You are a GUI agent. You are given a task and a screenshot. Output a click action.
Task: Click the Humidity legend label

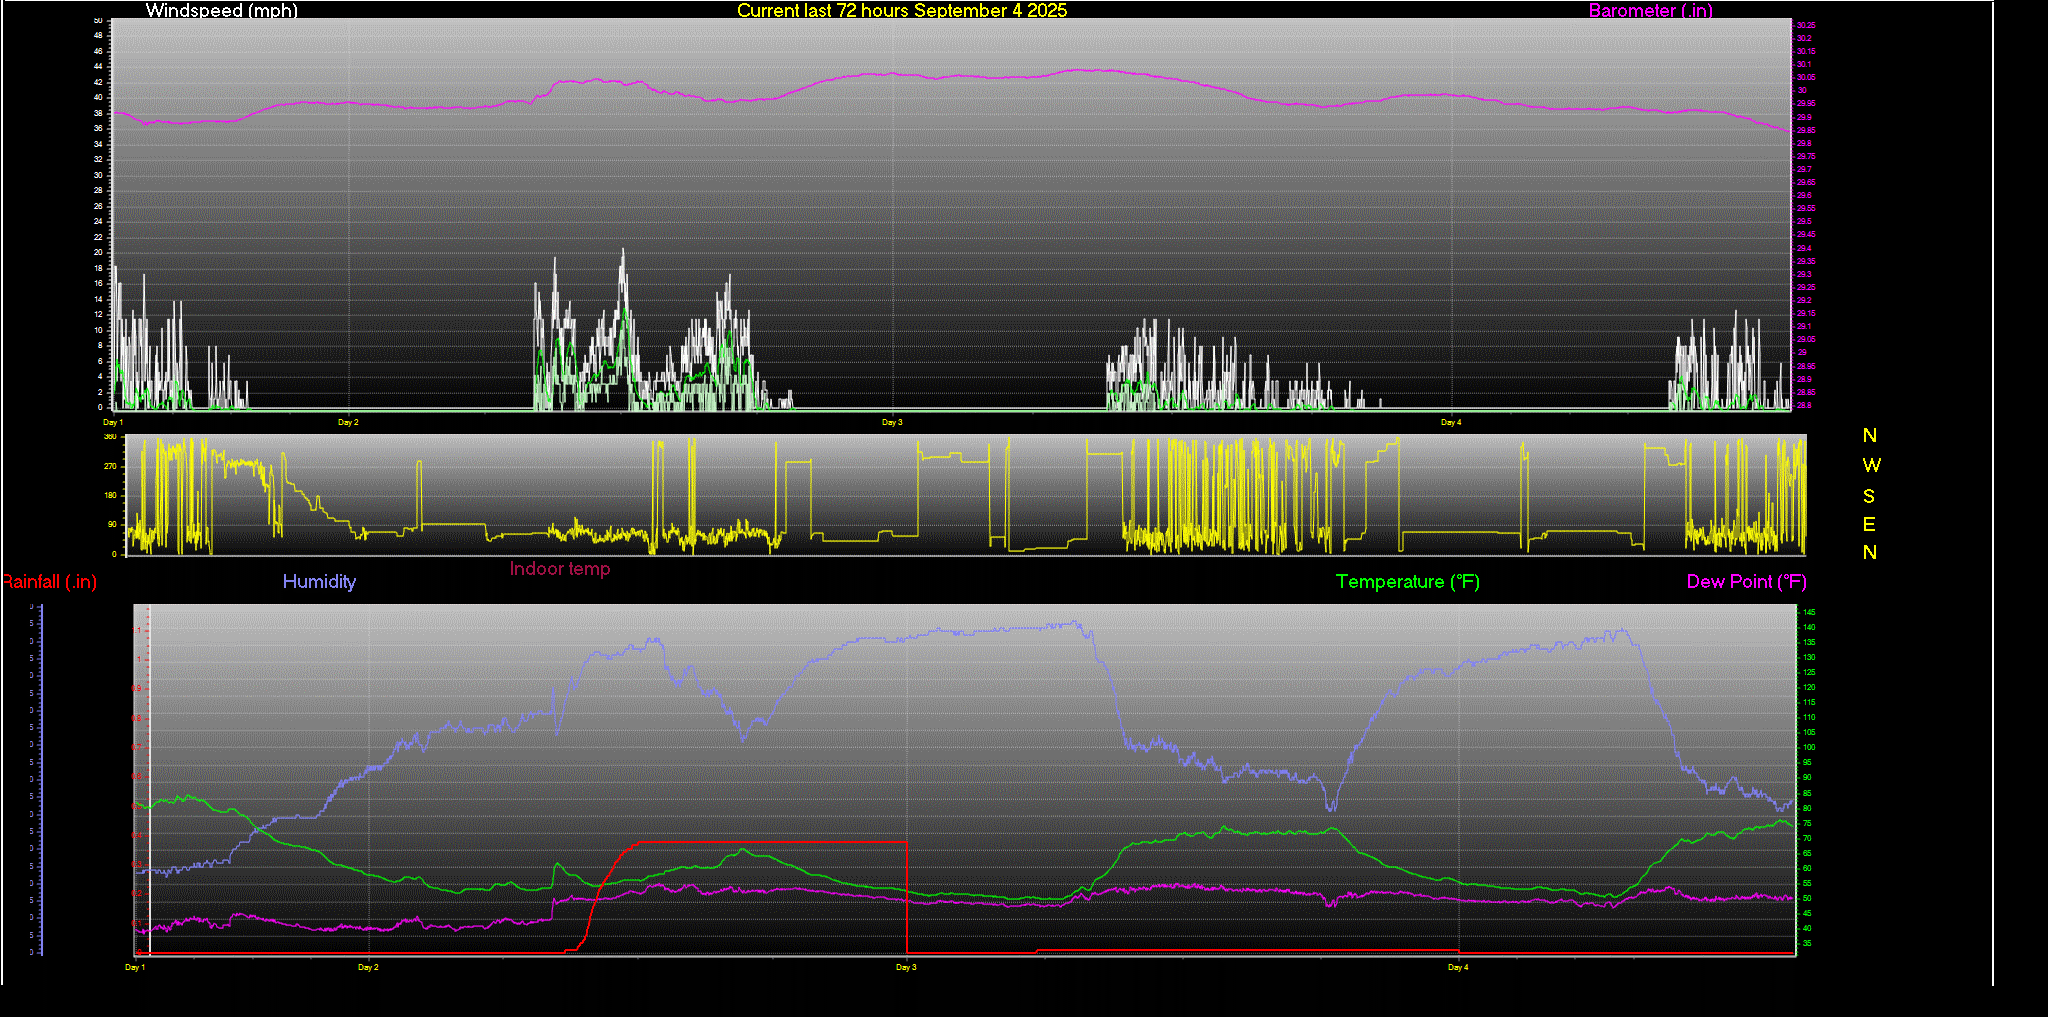[319, 581]
